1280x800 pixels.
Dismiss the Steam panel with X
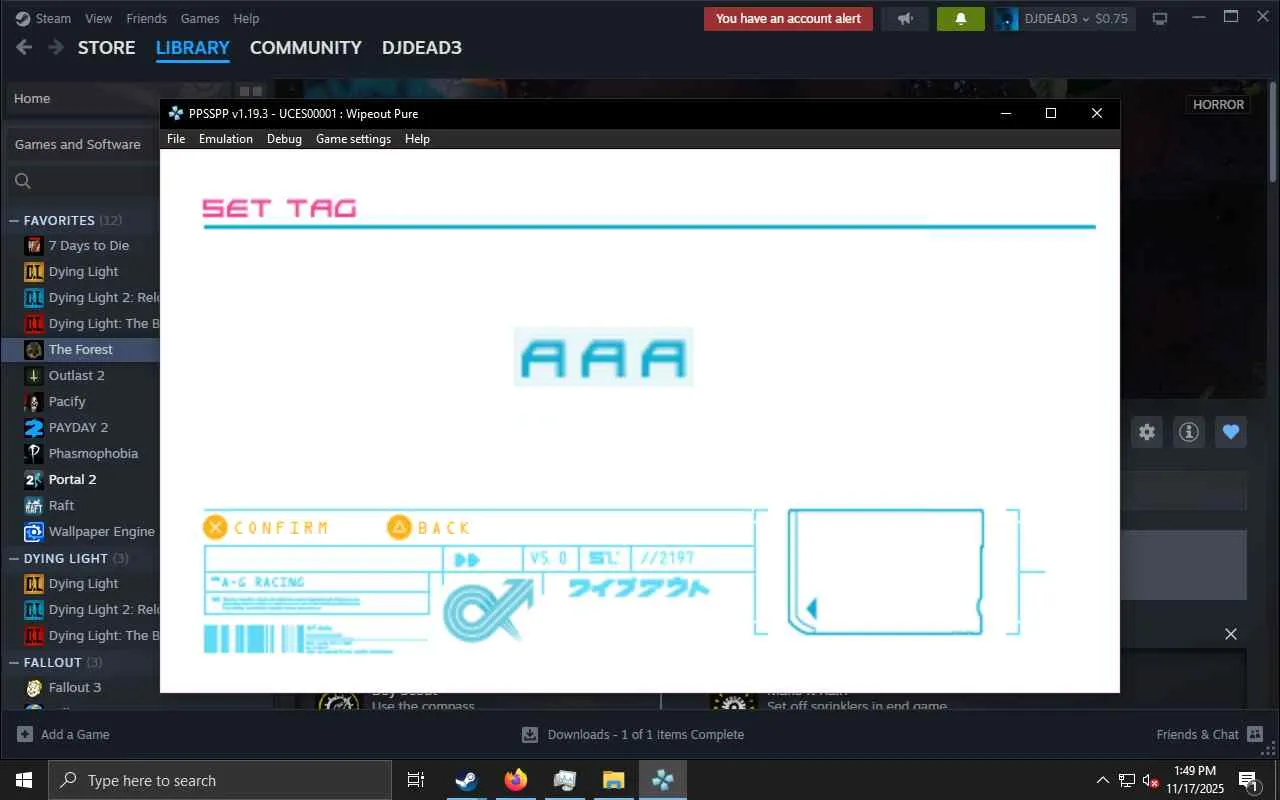tap(1231, 634)
